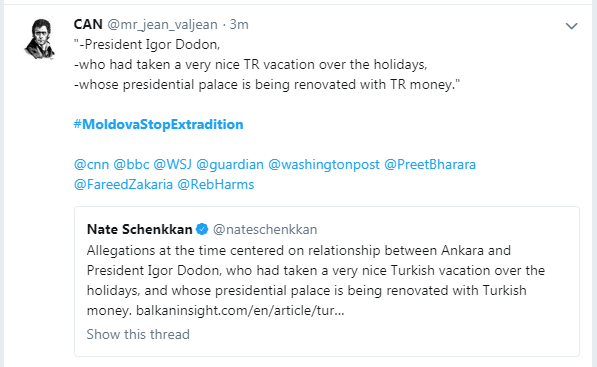Open the @cnn mention
The width and height of the screenshot is (597, 367).
[x=91, y=164]
